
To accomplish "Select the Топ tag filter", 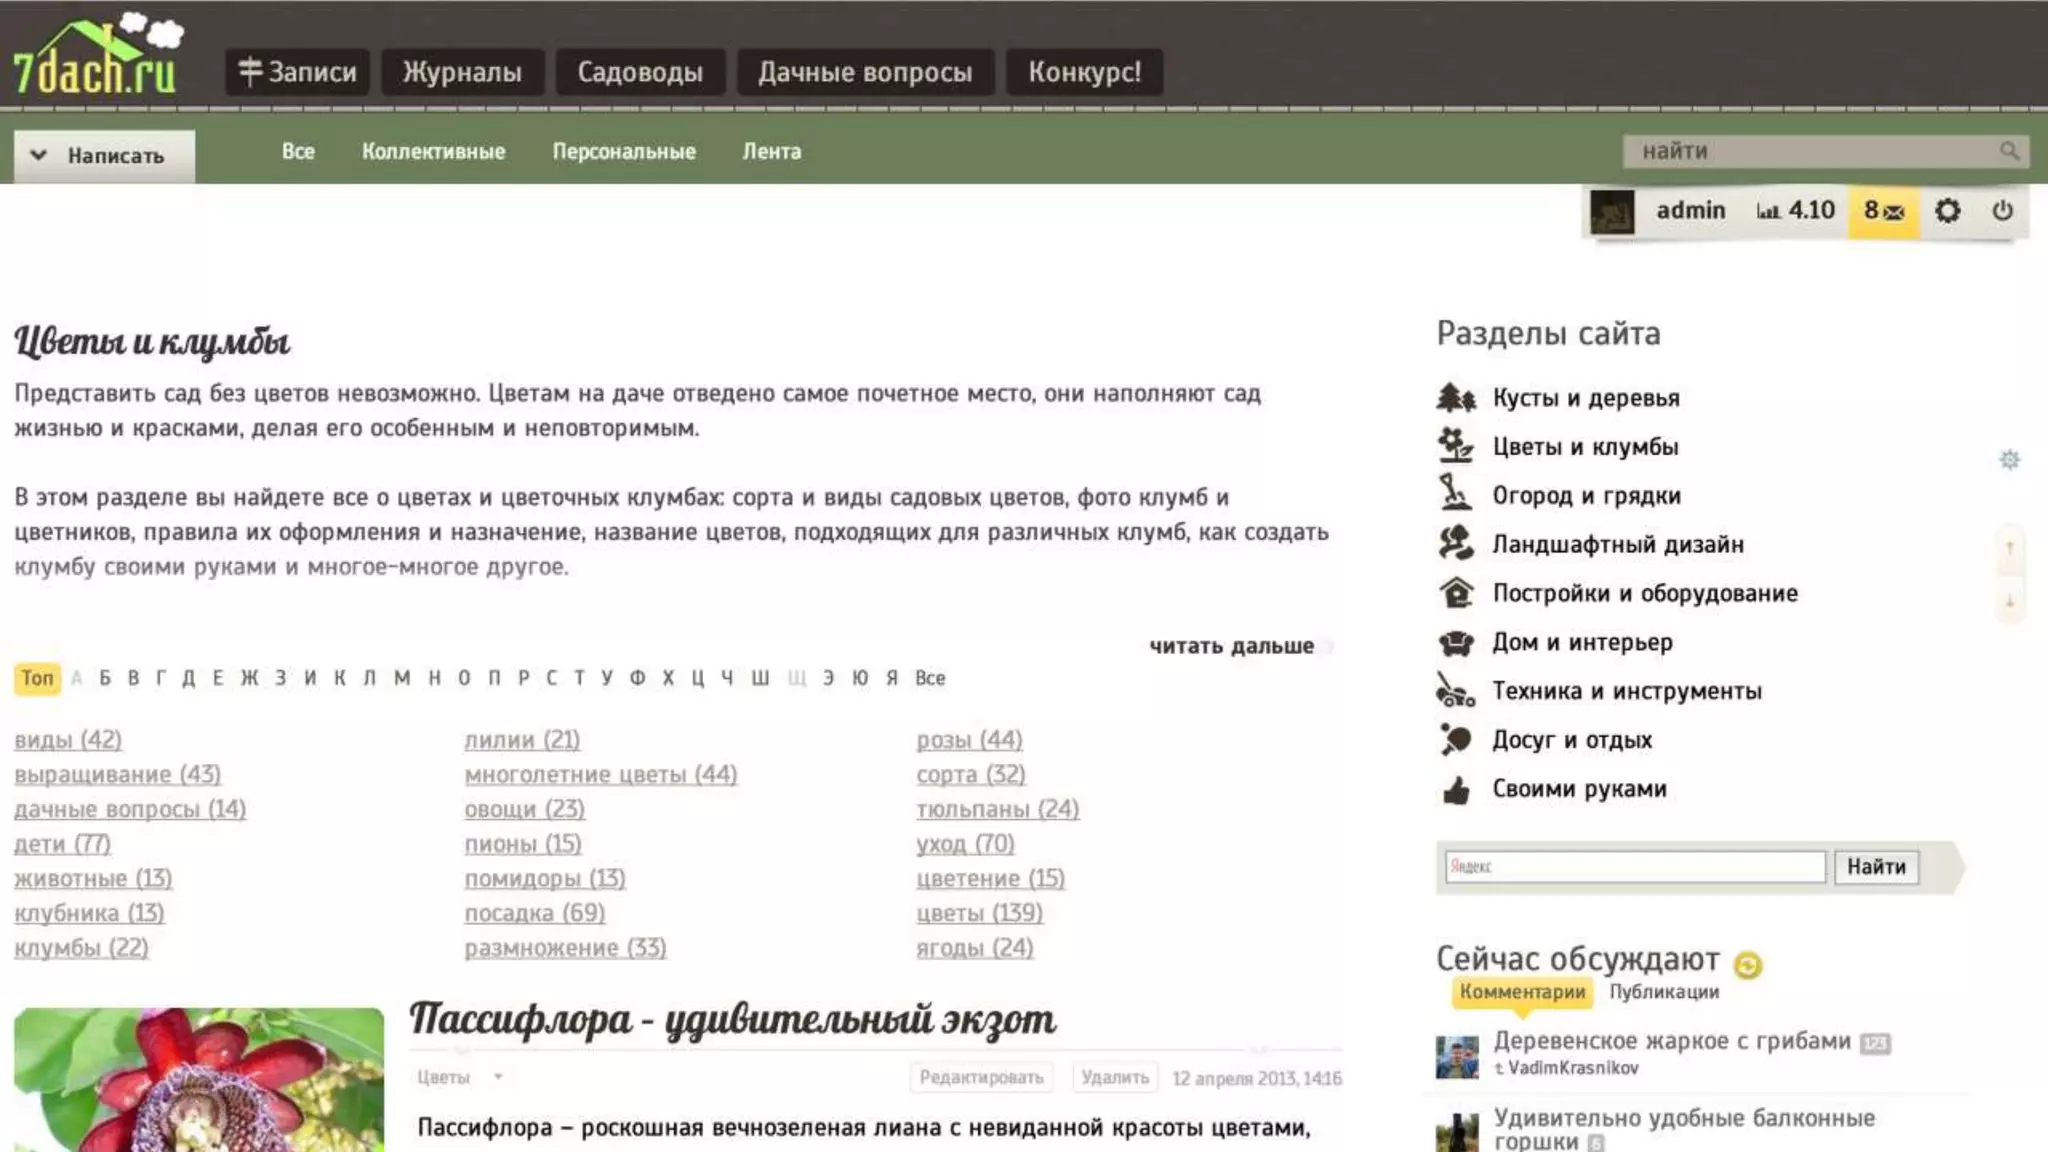I will click(x=37, y=678).
